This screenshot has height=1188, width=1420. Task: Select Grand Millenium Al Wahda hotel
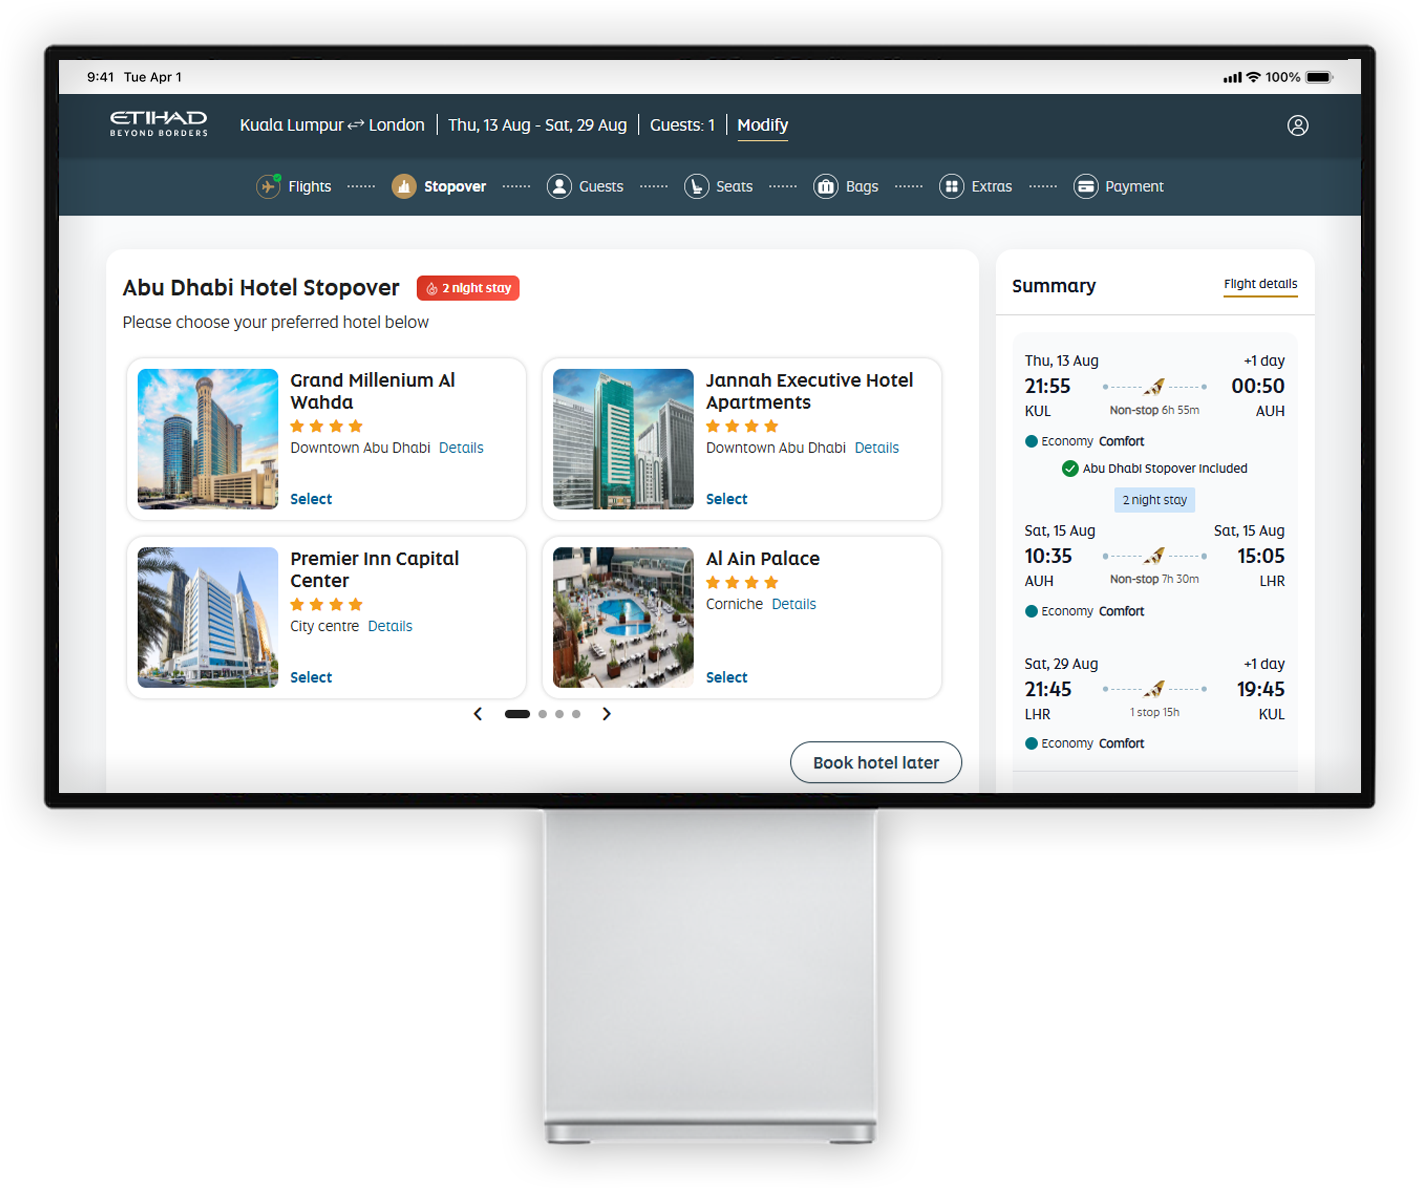pyautogui.click(x=311, y=499)
